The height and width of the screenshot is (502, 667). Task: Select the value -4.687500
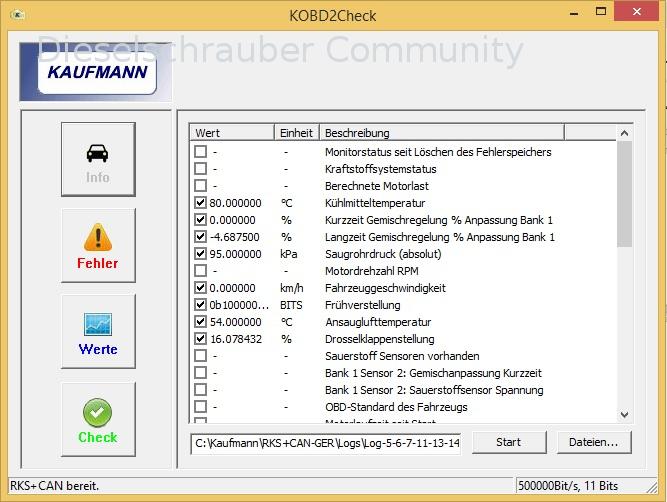(234, 237)
